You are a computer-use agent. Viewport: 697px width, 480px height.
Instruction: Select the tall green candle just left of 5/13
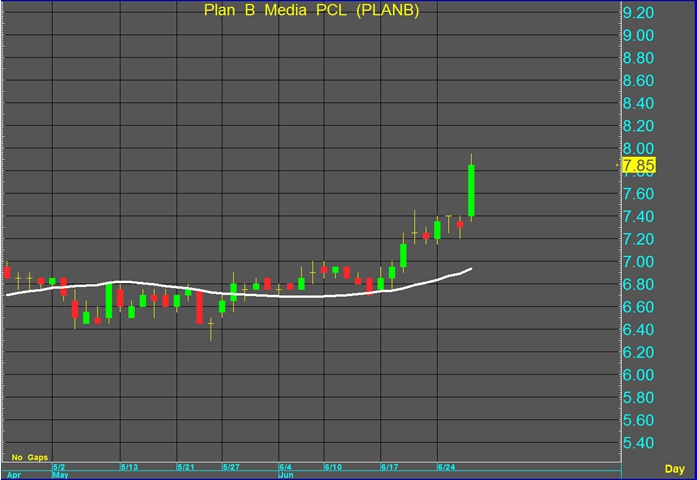coord(109,301)
